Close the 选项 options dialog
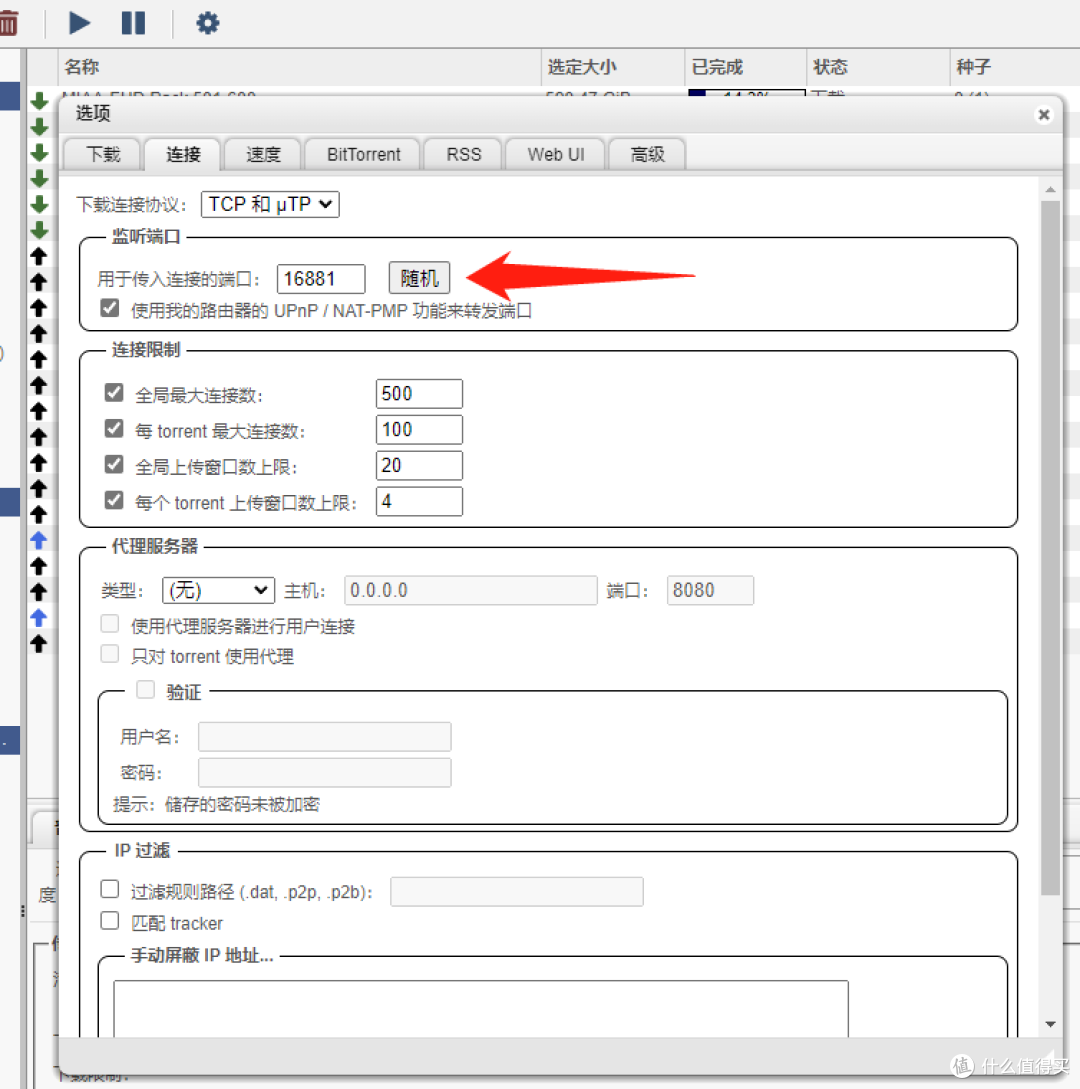The width and height of the screenshot is (1080, 1089). pyautogui.click(x=1044, y=114)
